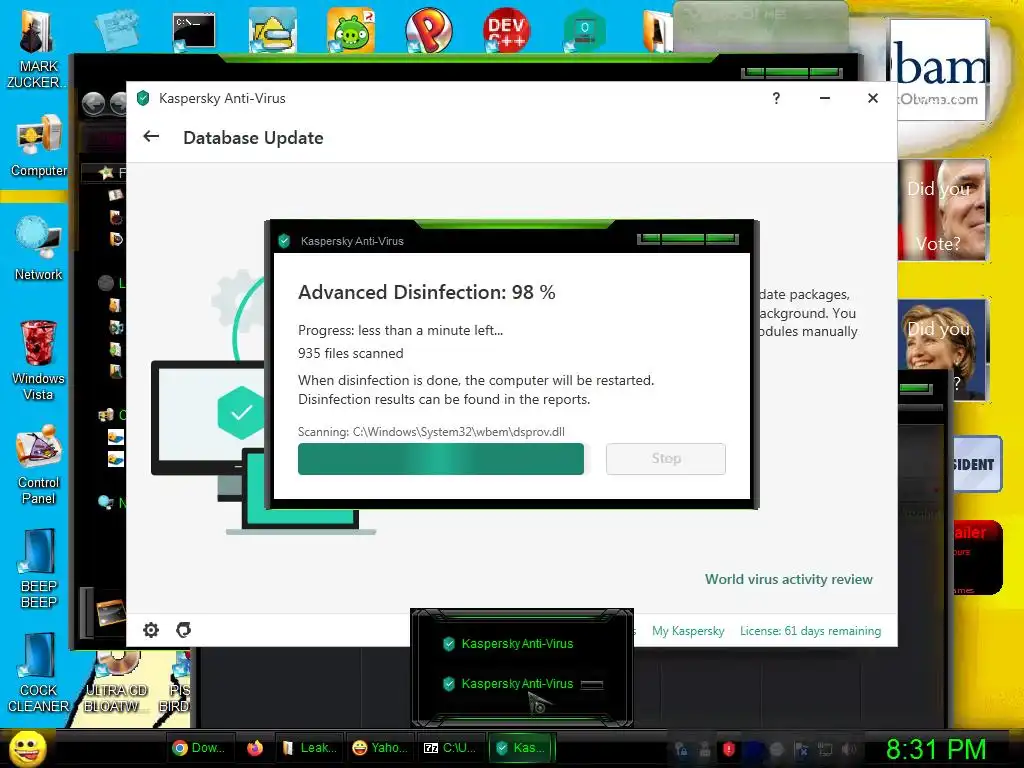Viewport: 1024px width, 768px height.
Task: Go back with the Database Update arrow
Action: click(x=151, y=136)
